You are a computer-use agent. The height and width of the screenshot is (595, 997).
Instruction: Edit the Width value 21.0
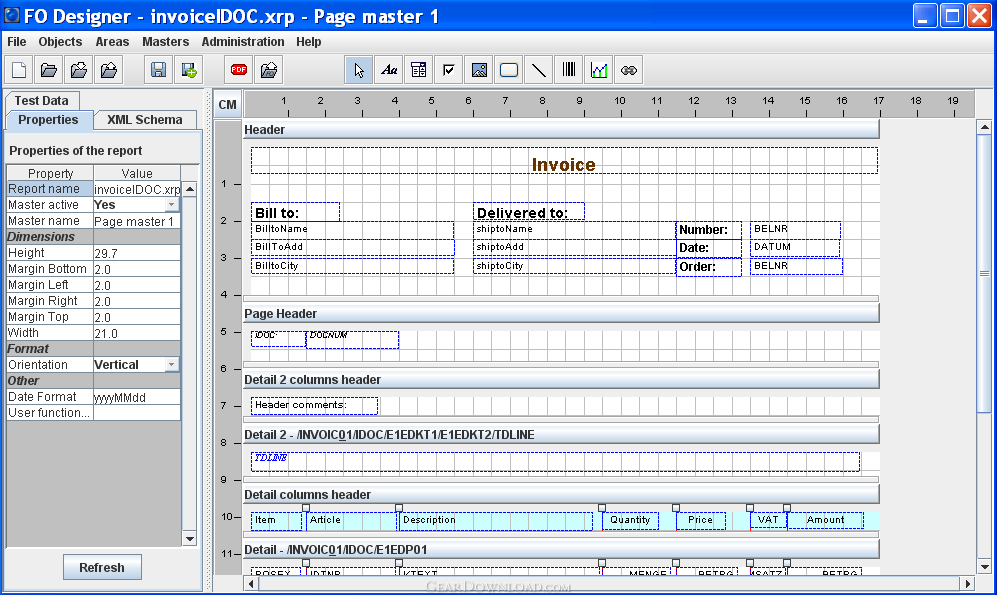137,333
